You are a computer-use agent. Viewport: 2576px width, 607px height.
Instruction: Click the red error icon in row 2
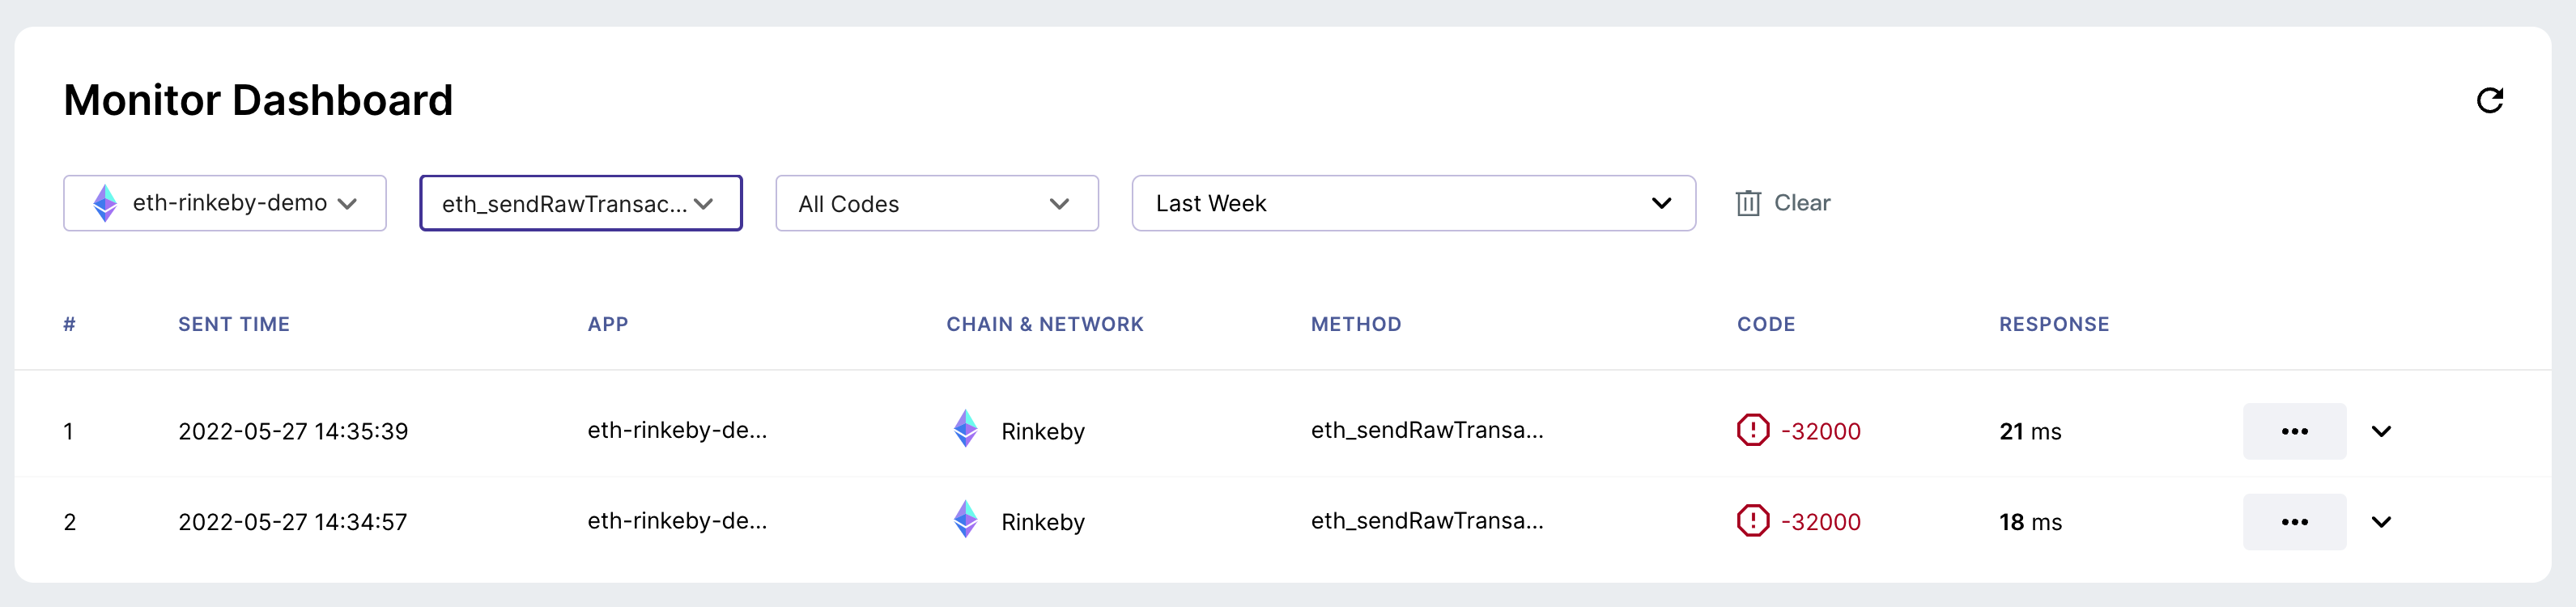(1752, 521)
